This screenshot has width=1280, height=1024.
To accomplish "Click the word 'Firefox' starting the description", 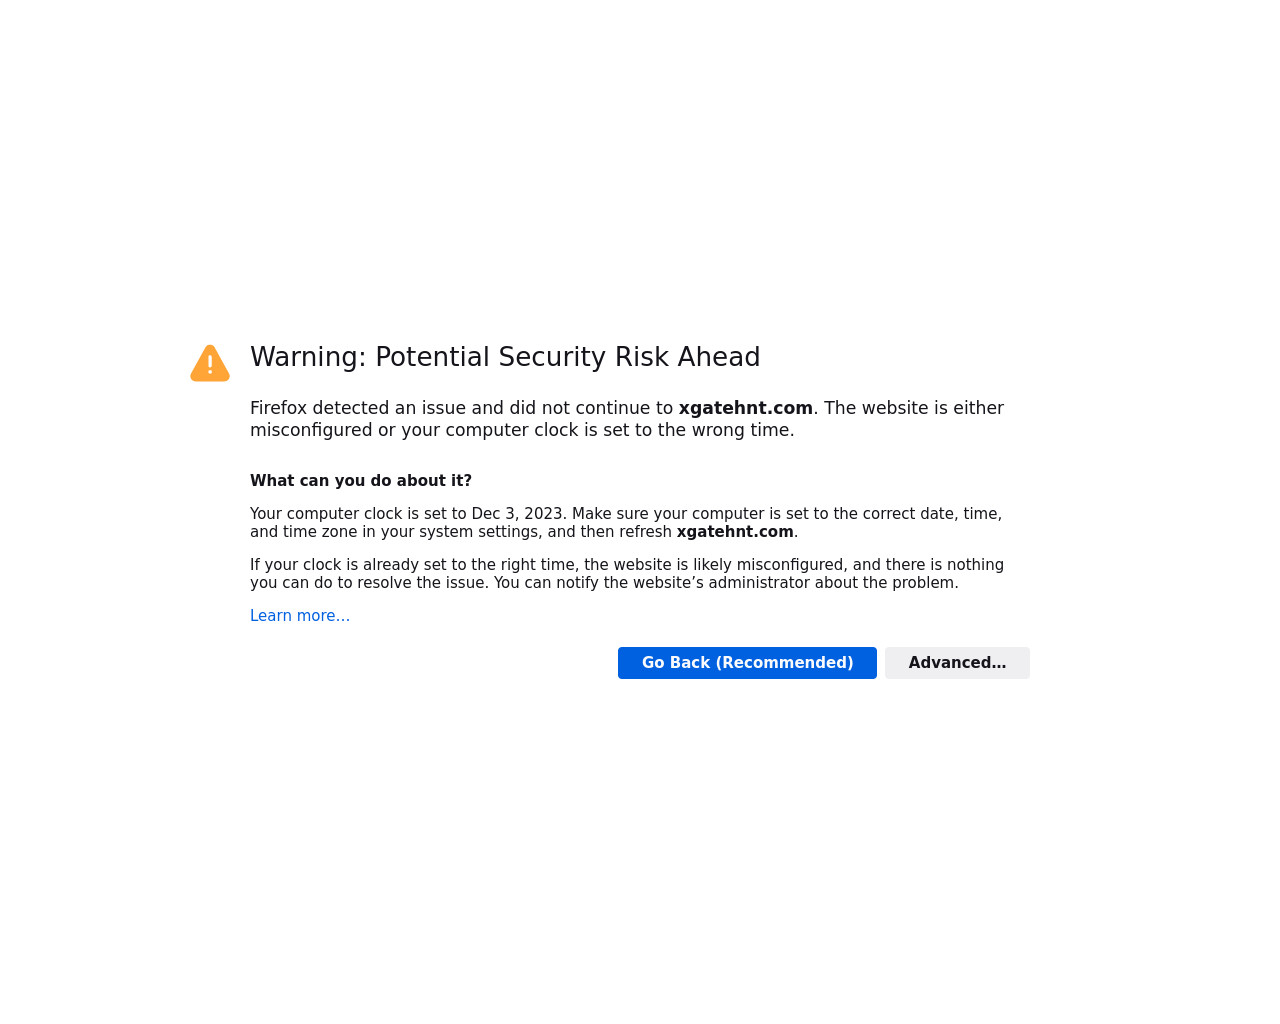I will tap(279, 408).
